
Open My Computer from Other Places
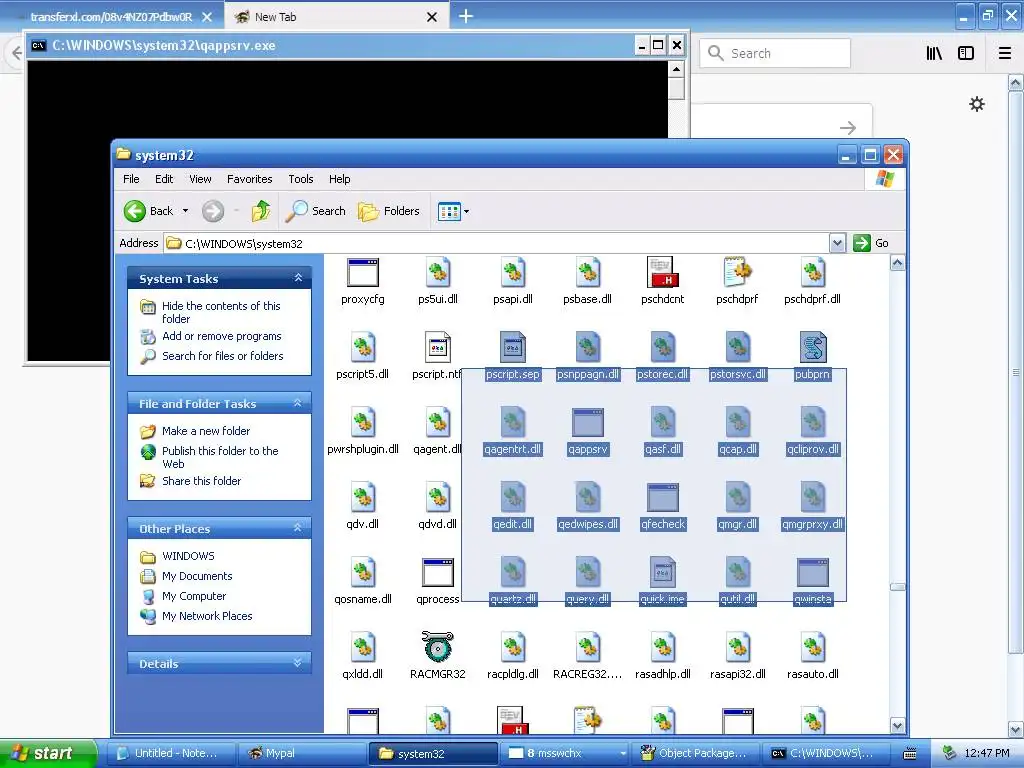pyautogui.click(x=194, y=596)
